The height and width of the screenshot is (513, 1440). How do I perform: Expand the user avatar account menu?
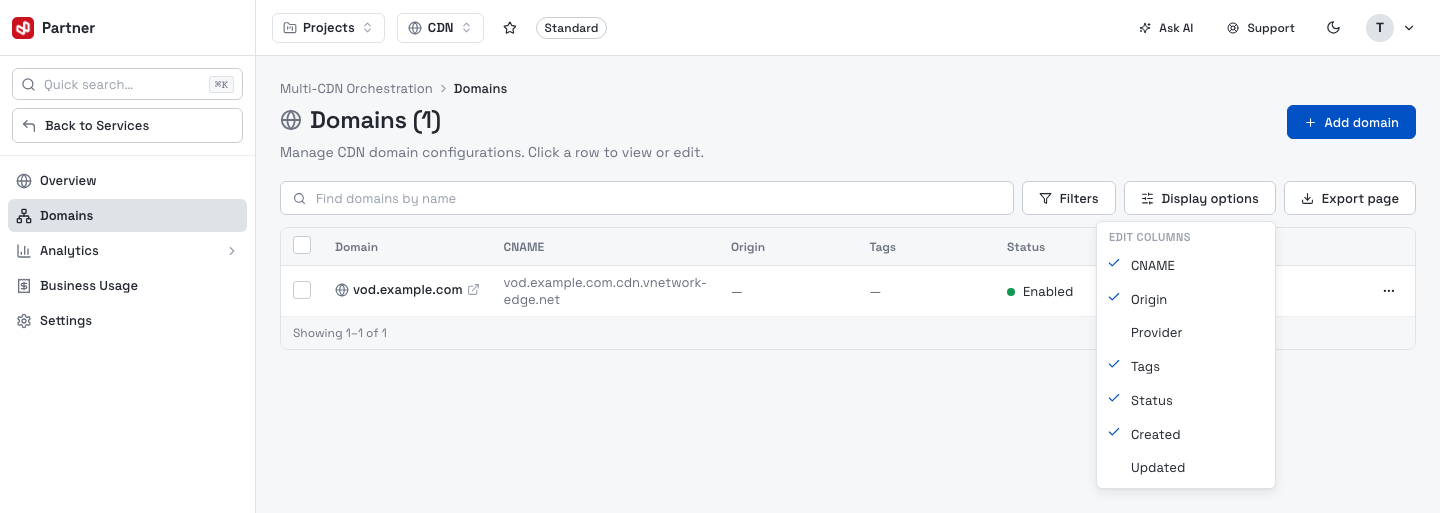tap(1390, 28)
